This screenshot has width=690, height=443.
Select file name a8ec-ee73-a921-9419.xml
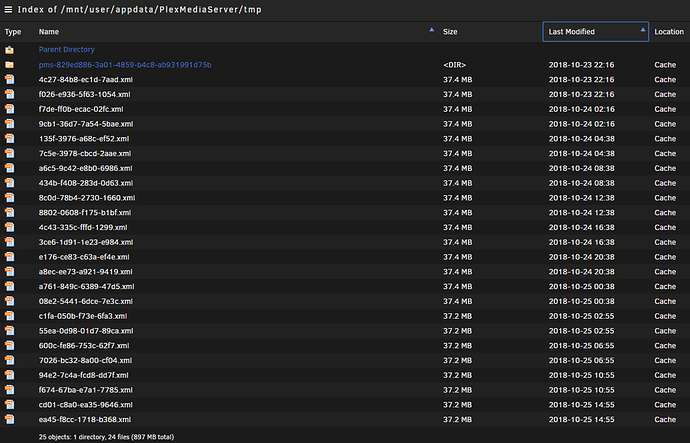[x=85, y=271]
